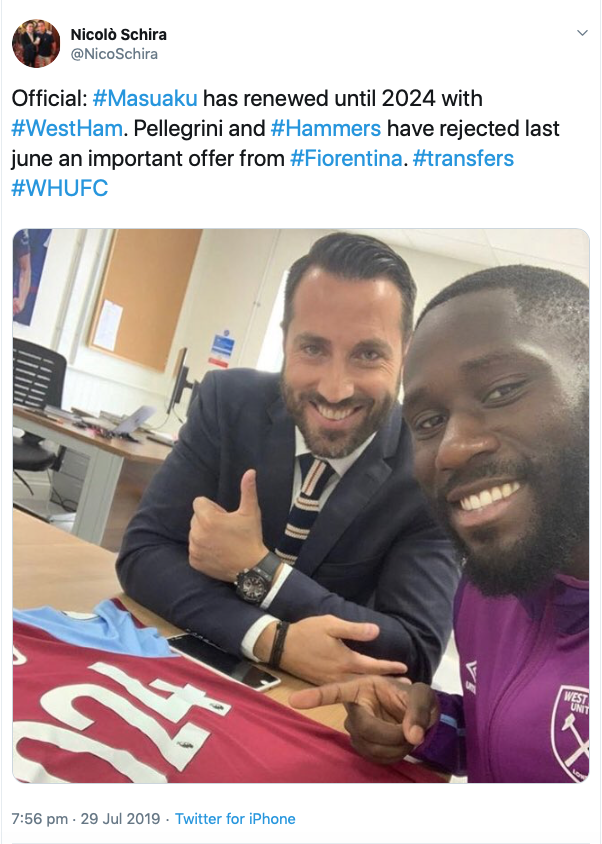Click the 29 Jul 2019 date
The image size is (602, 844).
[x=121, y=819]
